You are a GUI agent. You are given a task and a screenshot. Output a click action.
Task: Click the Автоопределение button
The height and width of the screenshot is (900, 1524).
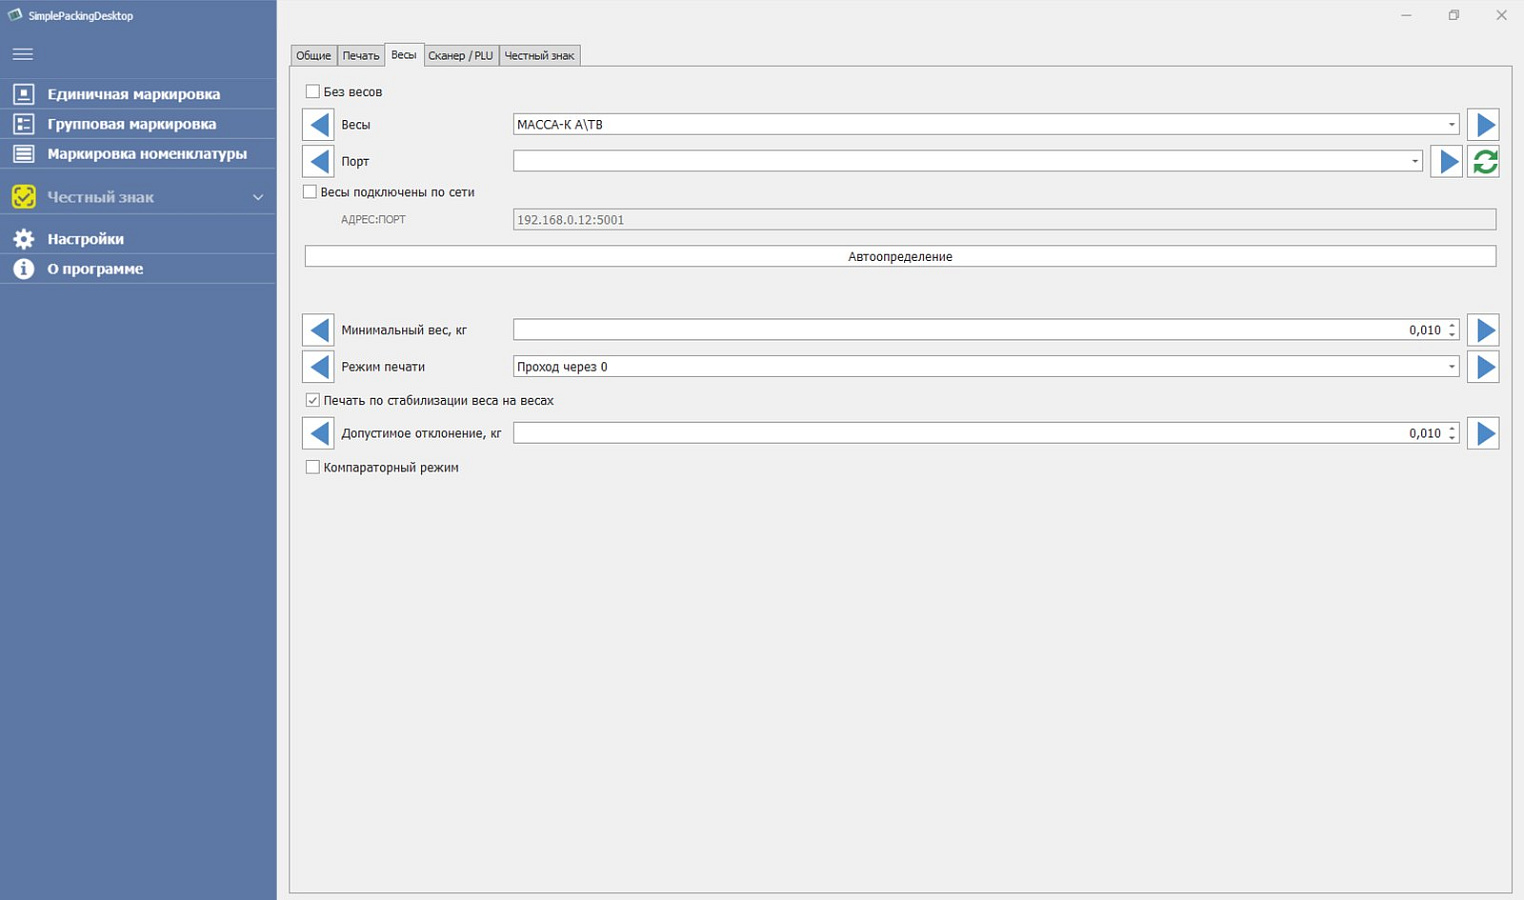pyautogui.click(x=900, y=257)
